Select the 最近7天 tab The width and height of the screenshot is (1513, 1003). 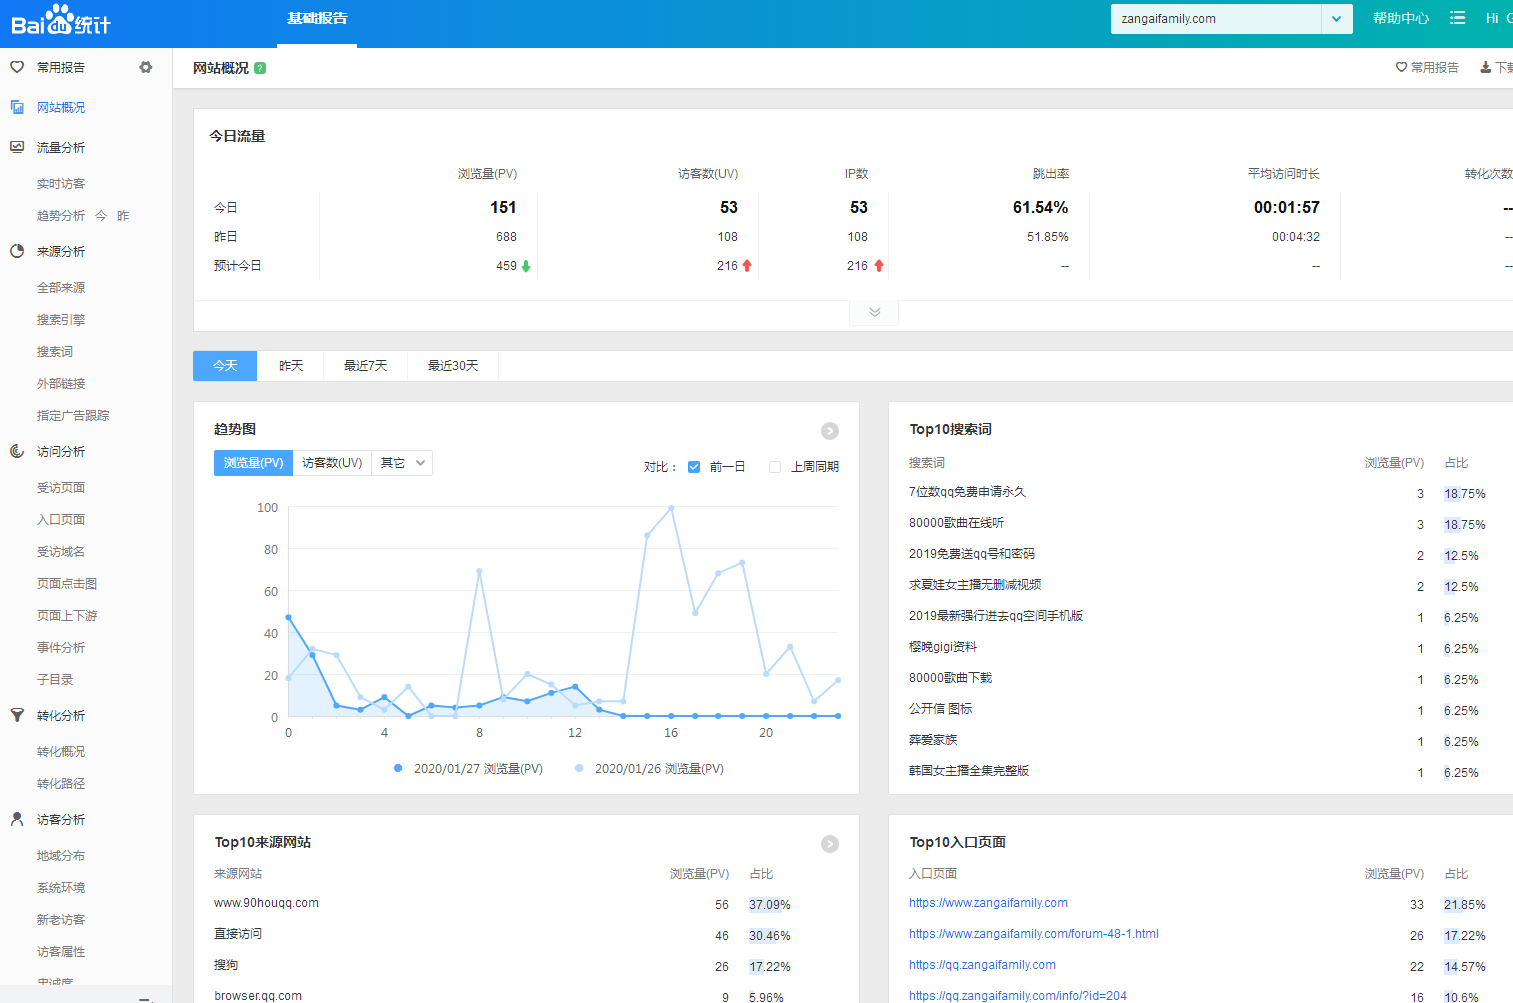365,366
